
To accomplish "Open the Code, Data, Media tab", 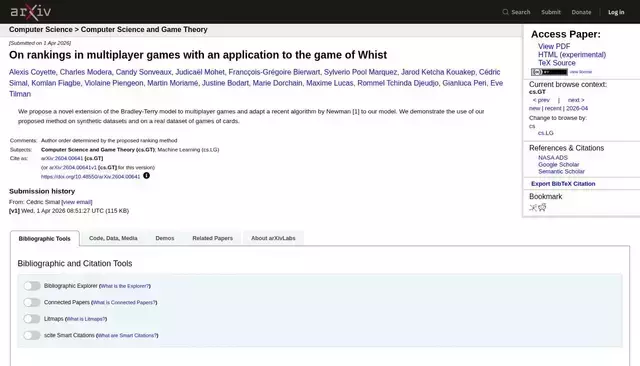I will point(113,238).
